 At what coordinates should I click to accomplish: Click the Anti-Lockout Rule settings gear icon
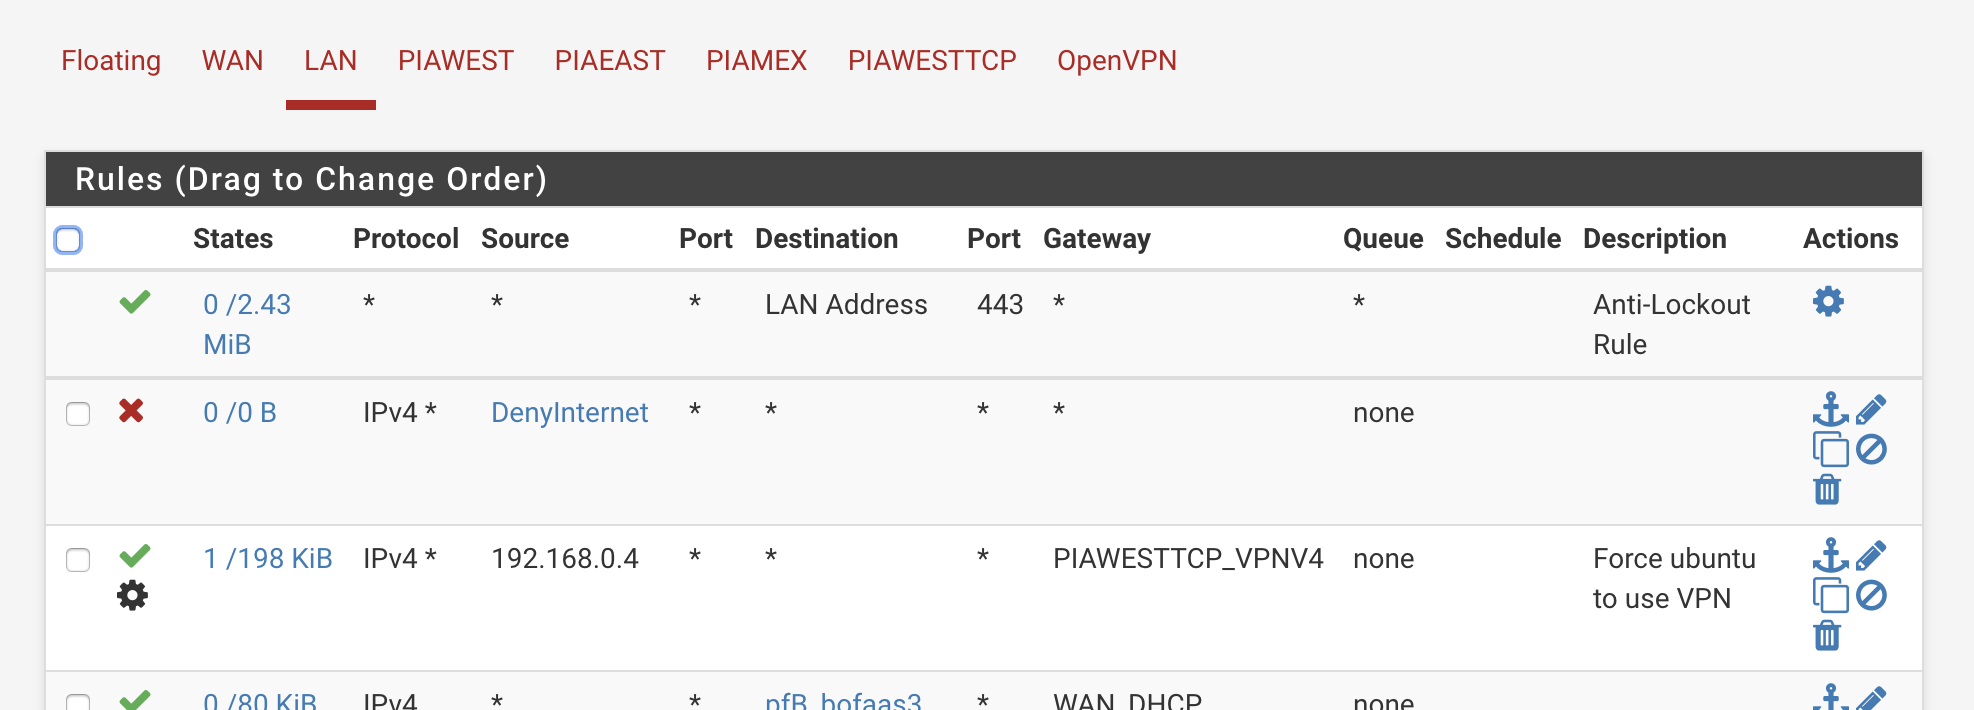point(1828,301)
